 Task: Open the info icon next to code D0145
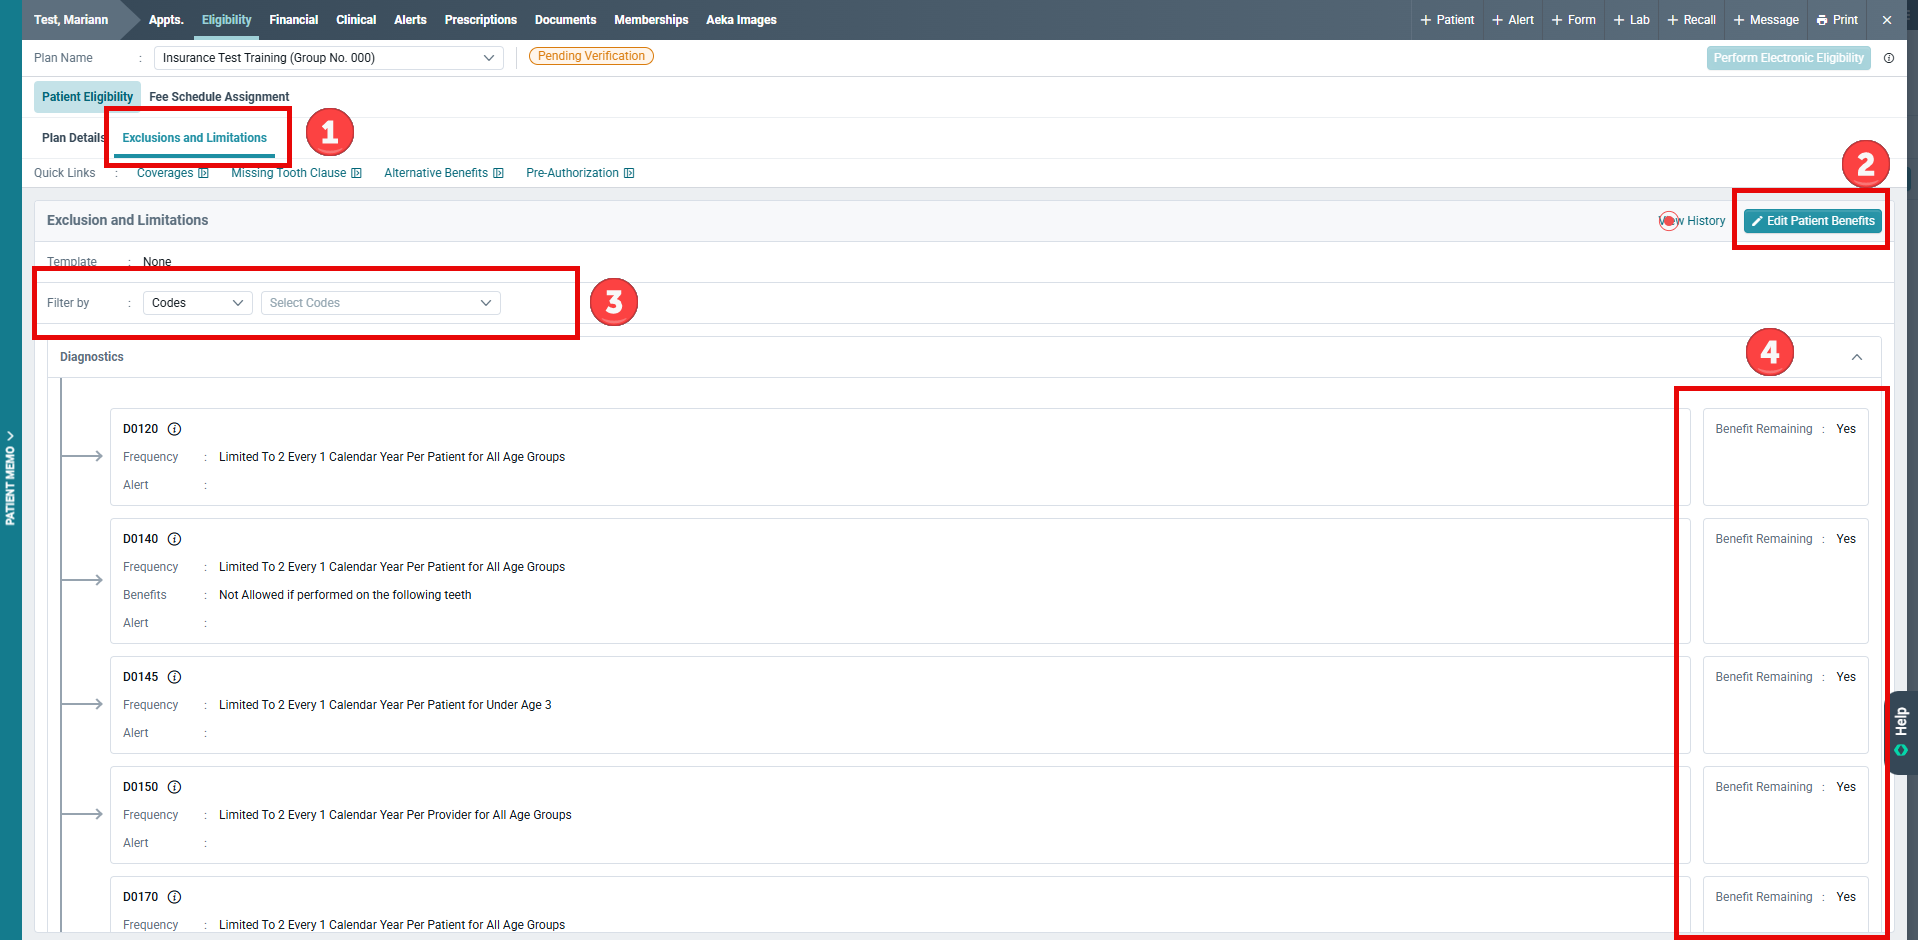coord(174,677)
